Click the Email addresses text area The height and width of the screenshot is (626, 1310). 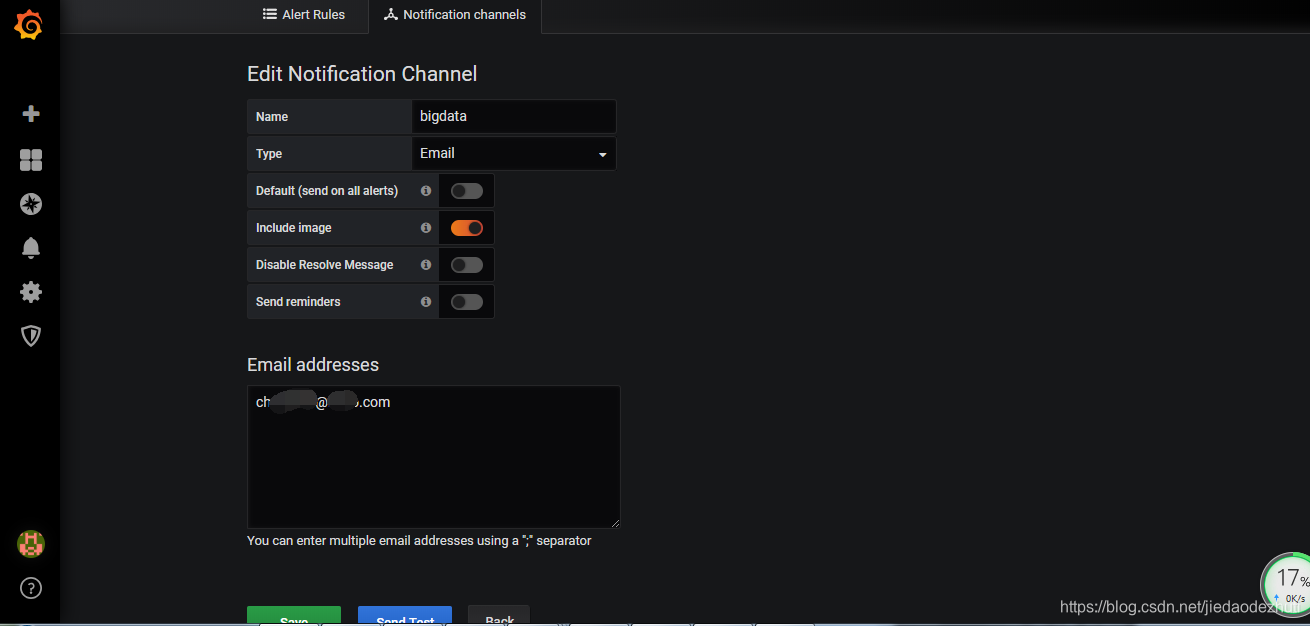point(434,457)
